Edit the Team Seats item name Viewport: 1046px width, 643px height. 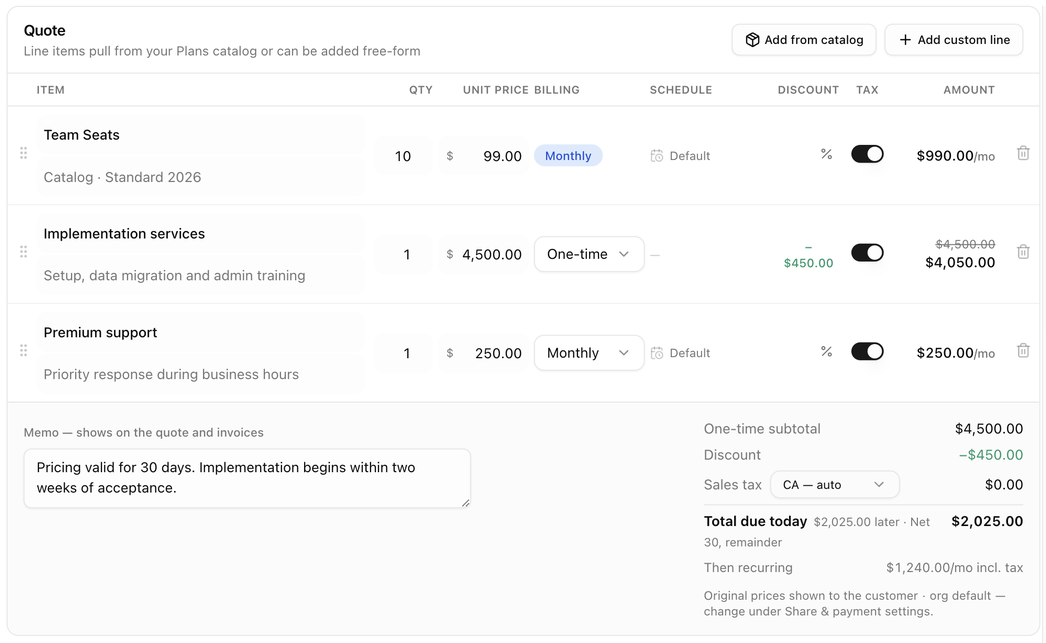pos(200,135)
